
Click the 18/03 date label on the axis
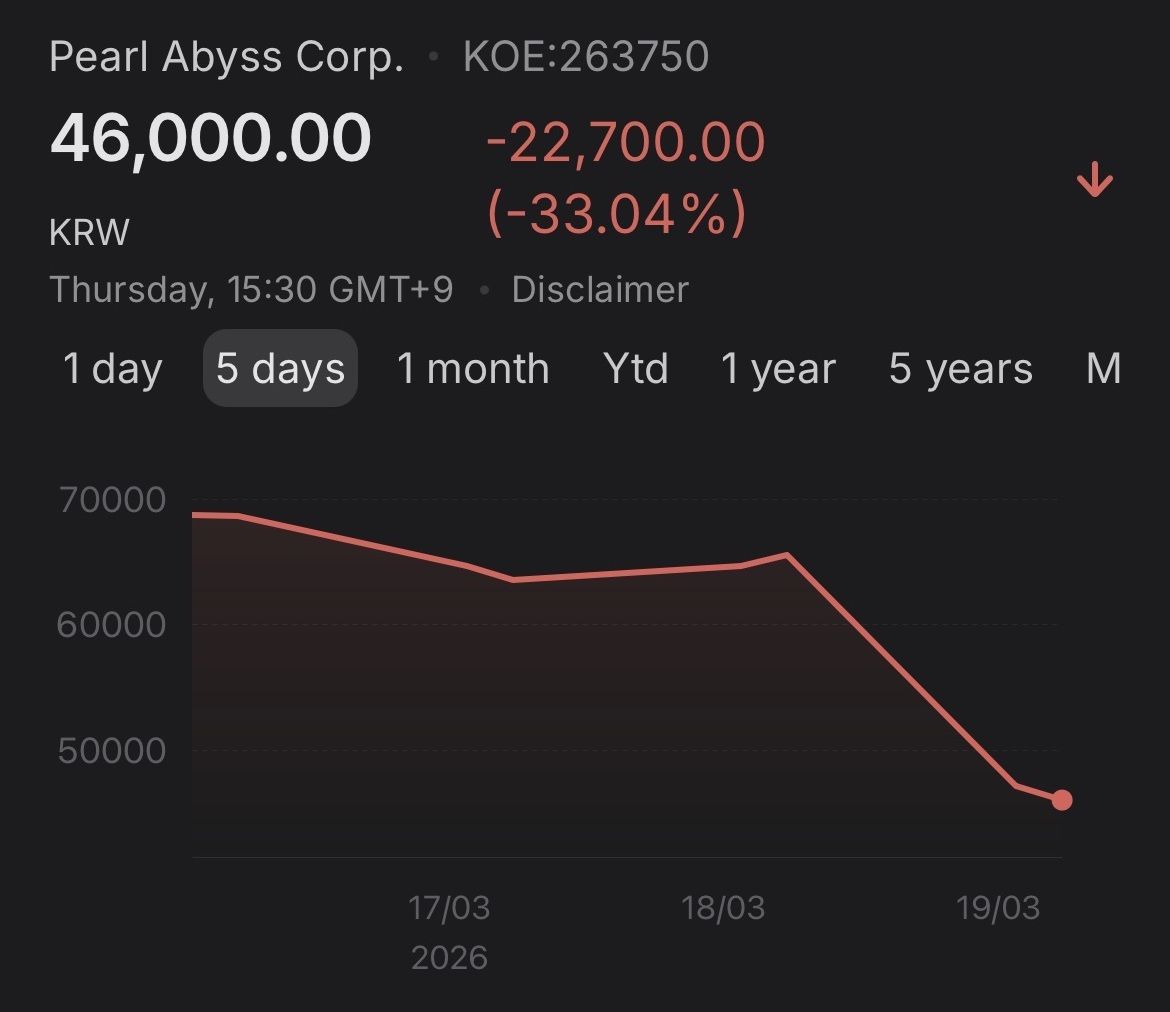coord(723,908)
